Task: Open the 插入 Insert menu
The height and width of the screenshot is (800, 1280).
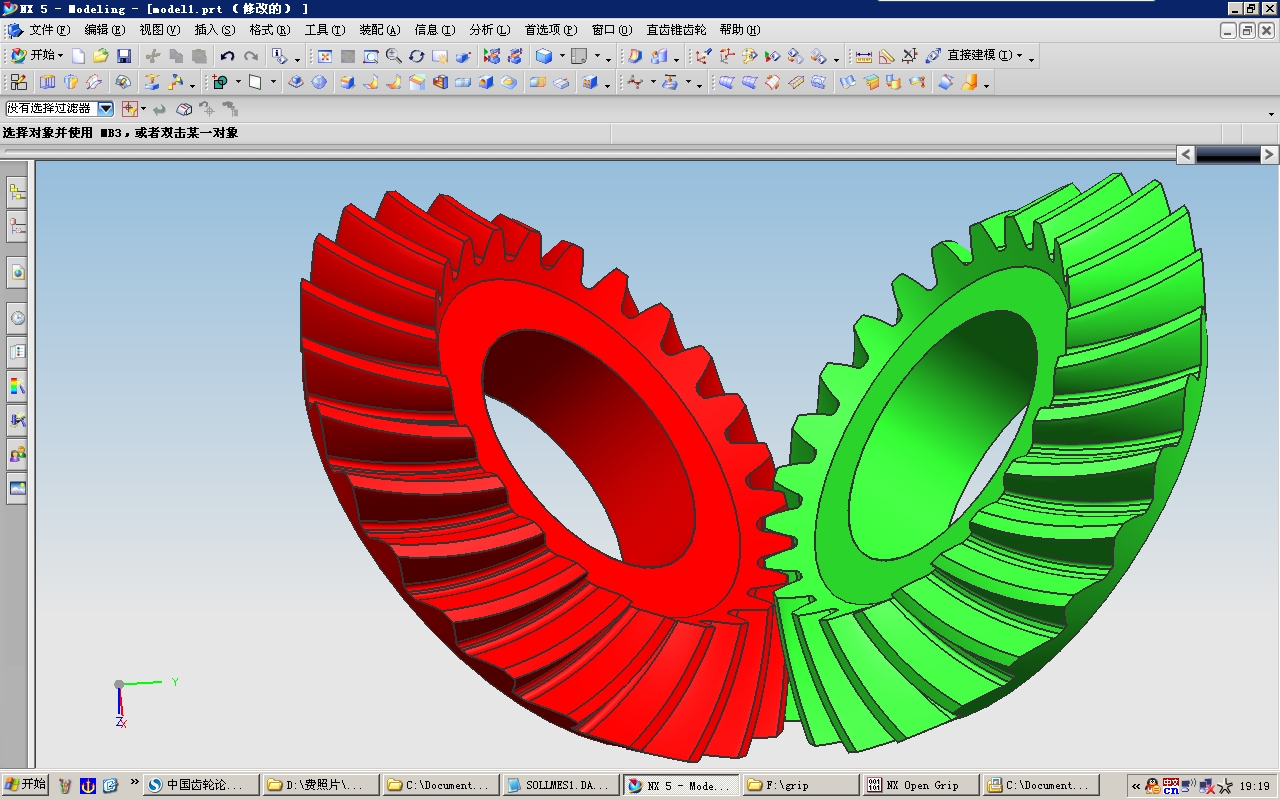Action: tap(215, 30)
